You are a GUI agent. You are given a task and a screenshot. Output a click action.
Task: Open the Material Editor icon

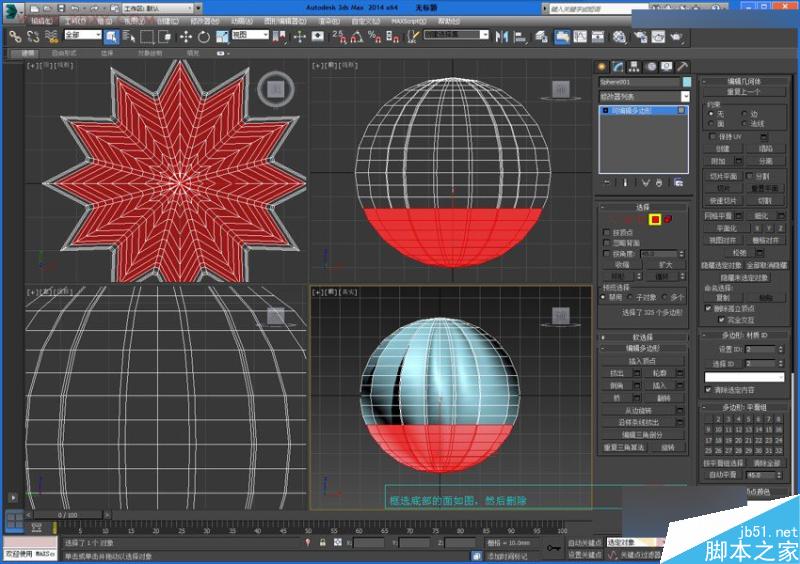click(x=619, y=37)
